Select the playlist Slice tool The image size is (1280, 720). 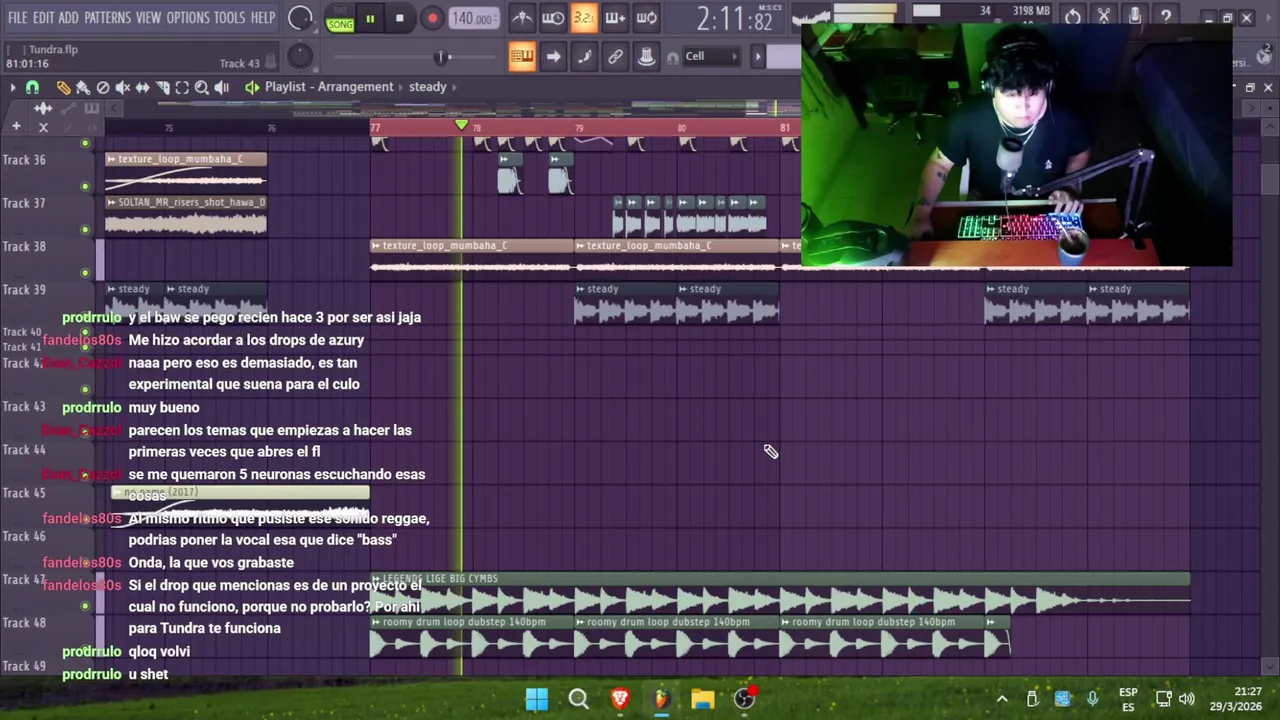point(163,87)
